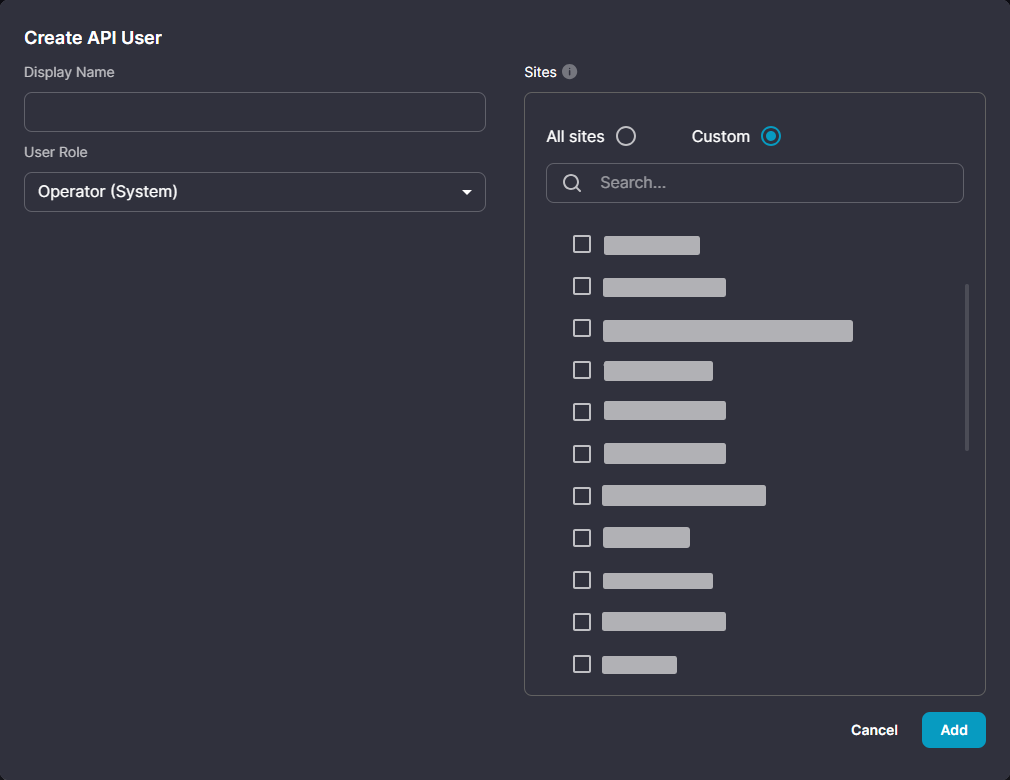Check the eighth site checkbox

click(582, 538)
